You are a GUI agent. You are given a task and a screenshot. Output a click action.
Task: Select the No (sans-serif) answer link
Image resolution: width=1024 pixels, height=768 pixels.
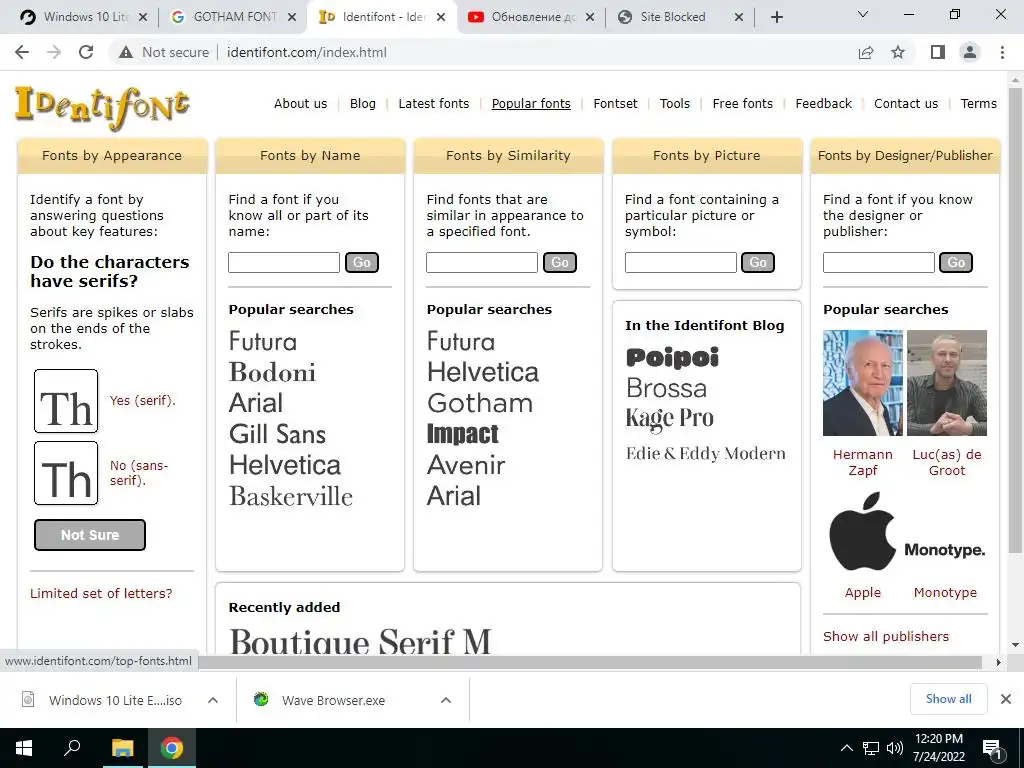tap(138, 473)
